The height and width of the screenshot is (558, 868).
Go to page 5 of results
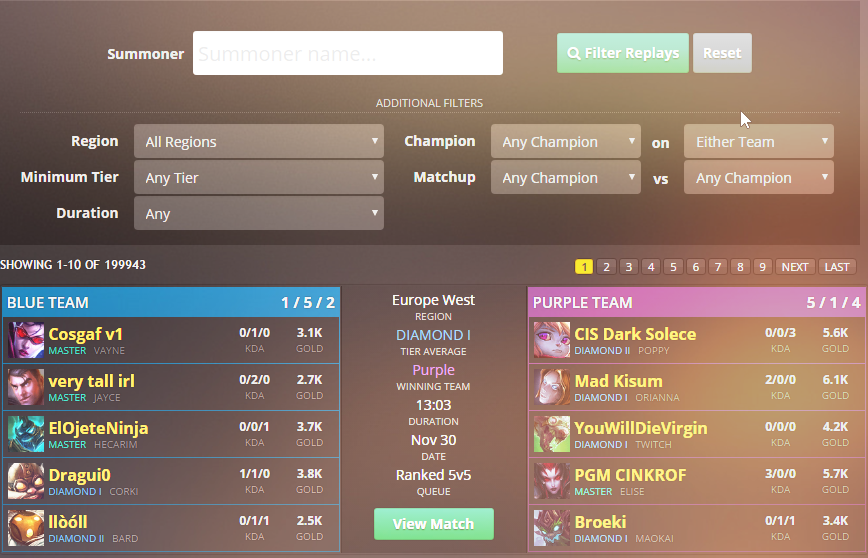click(673, 267)
